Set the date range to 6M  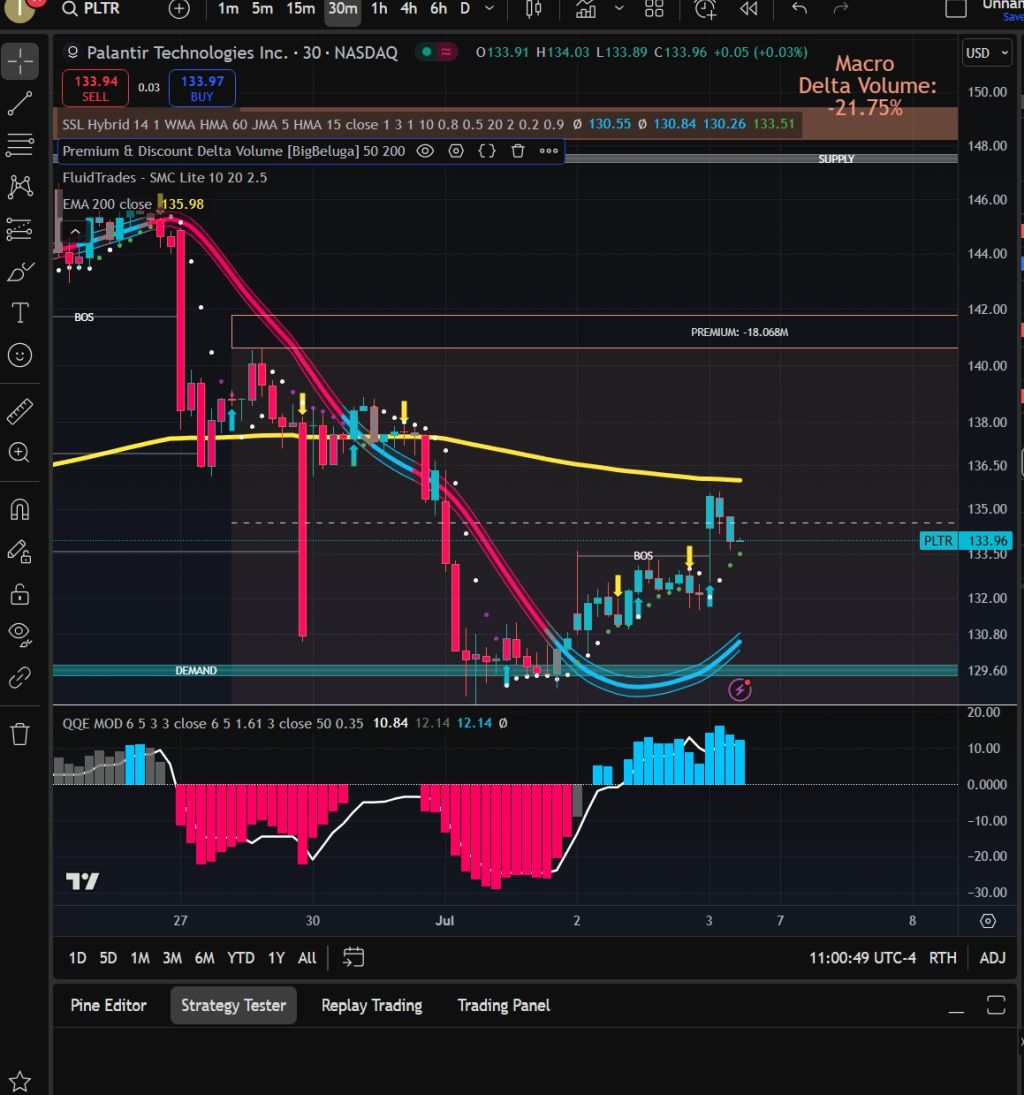coord(204,957)
